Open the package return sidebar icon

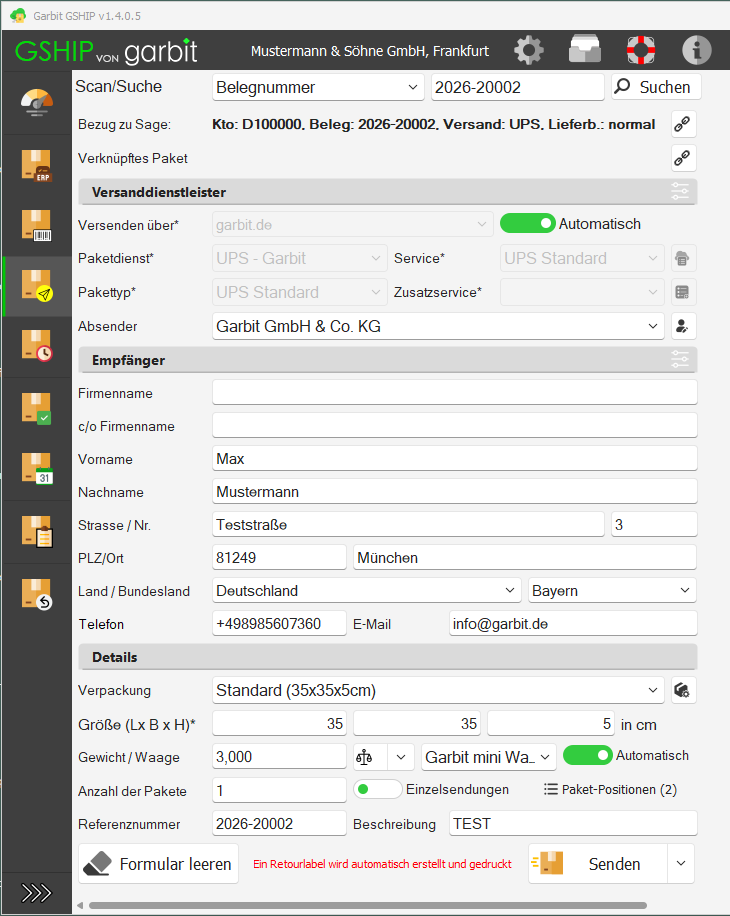(37, 595)
